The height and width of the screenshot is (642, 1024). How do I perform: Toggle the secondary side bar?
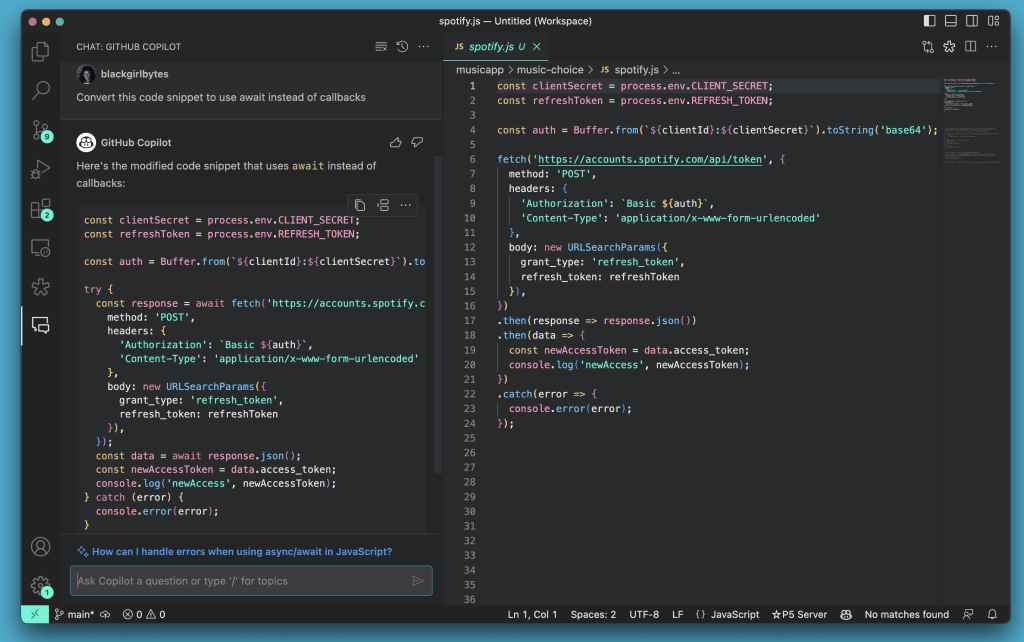coord(972,21)
